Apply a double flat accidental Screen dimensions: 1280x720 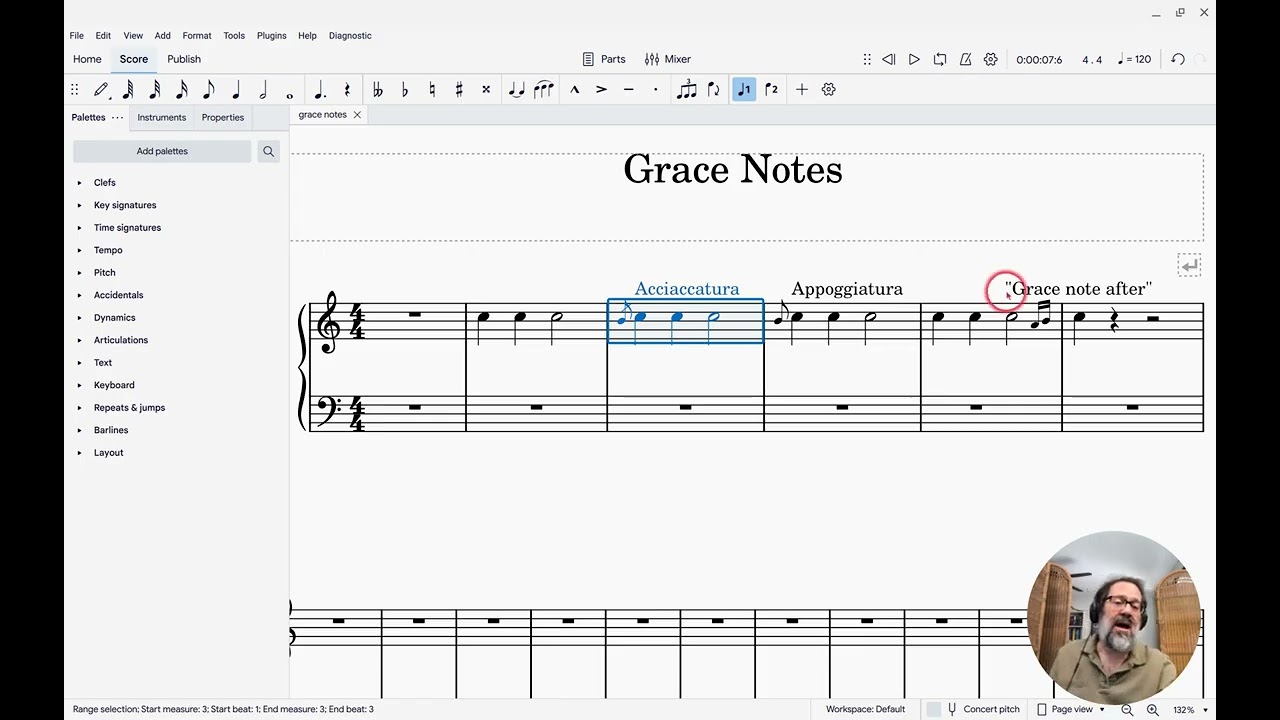point(377,90)
